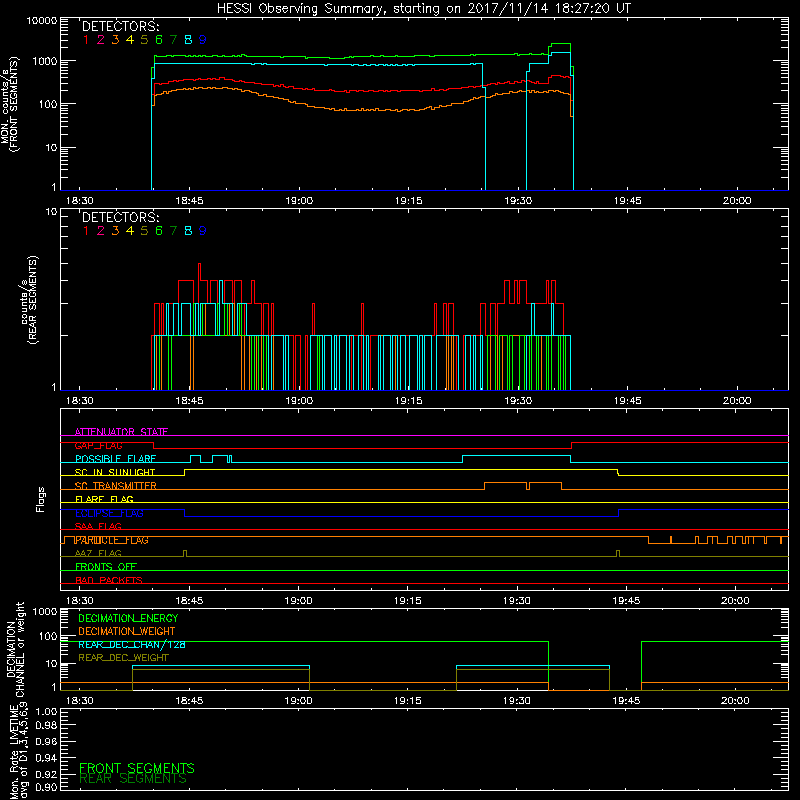
Task: Select detector 7 in rear segments legend
Action: tap(173, 231)
